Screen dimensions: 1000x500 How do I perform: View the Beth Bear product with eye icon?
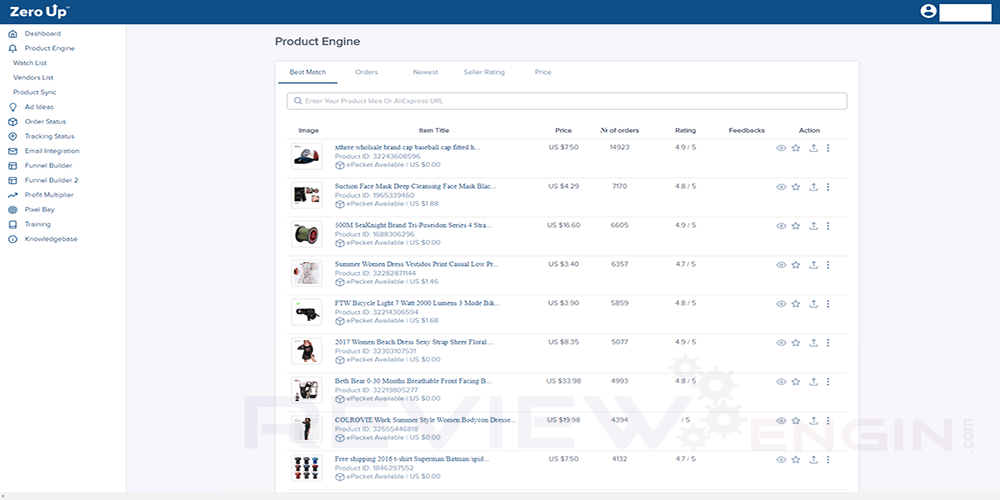(x=781, y=381)
